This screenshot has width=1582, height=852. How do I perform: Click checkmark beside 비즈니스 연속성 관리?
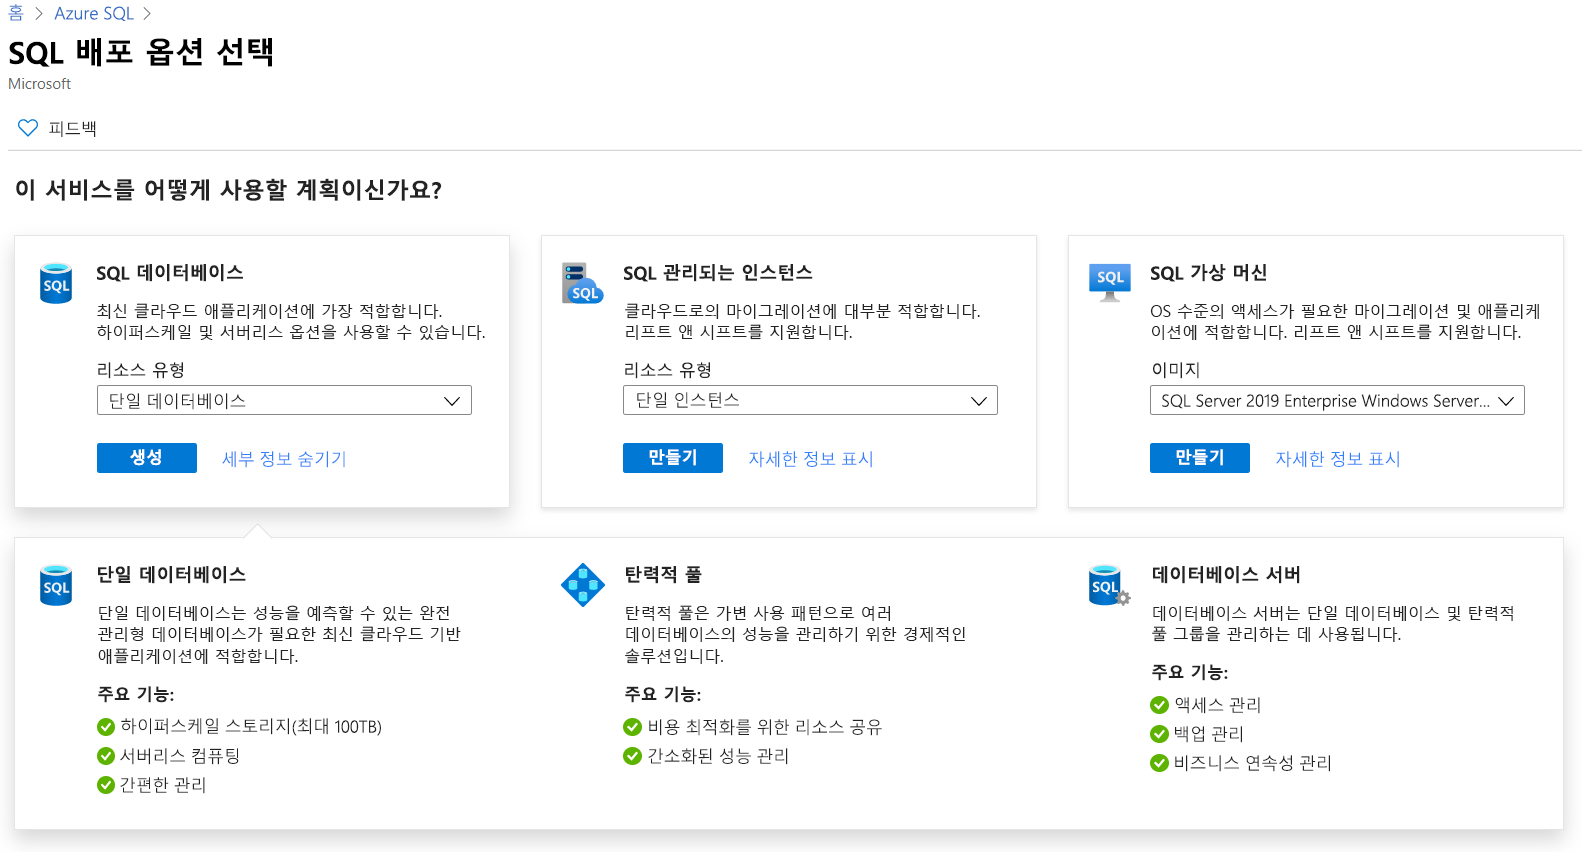(x=1159, y=763)
